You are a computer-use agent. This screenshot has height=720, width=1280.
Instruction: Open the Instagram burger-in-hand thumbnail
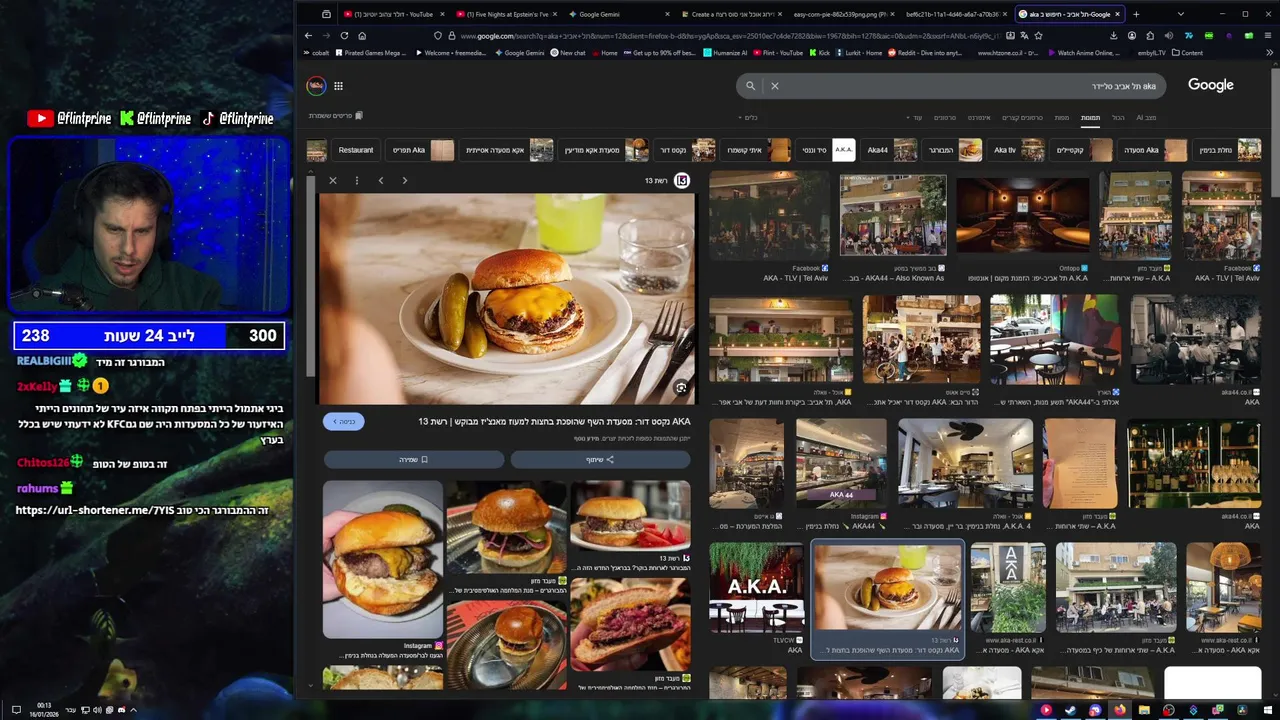(383, 559)
